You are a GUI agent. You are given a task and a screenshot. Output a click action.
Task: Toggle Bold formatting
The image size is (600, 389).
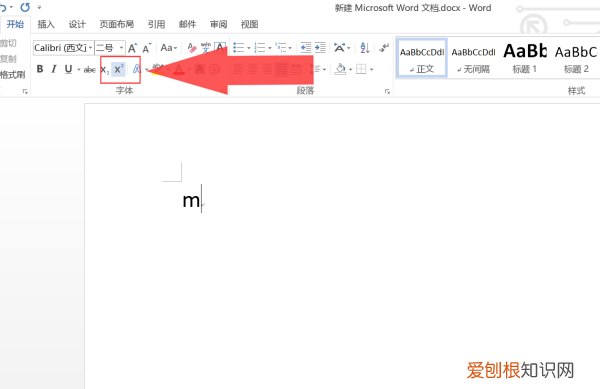40,69
